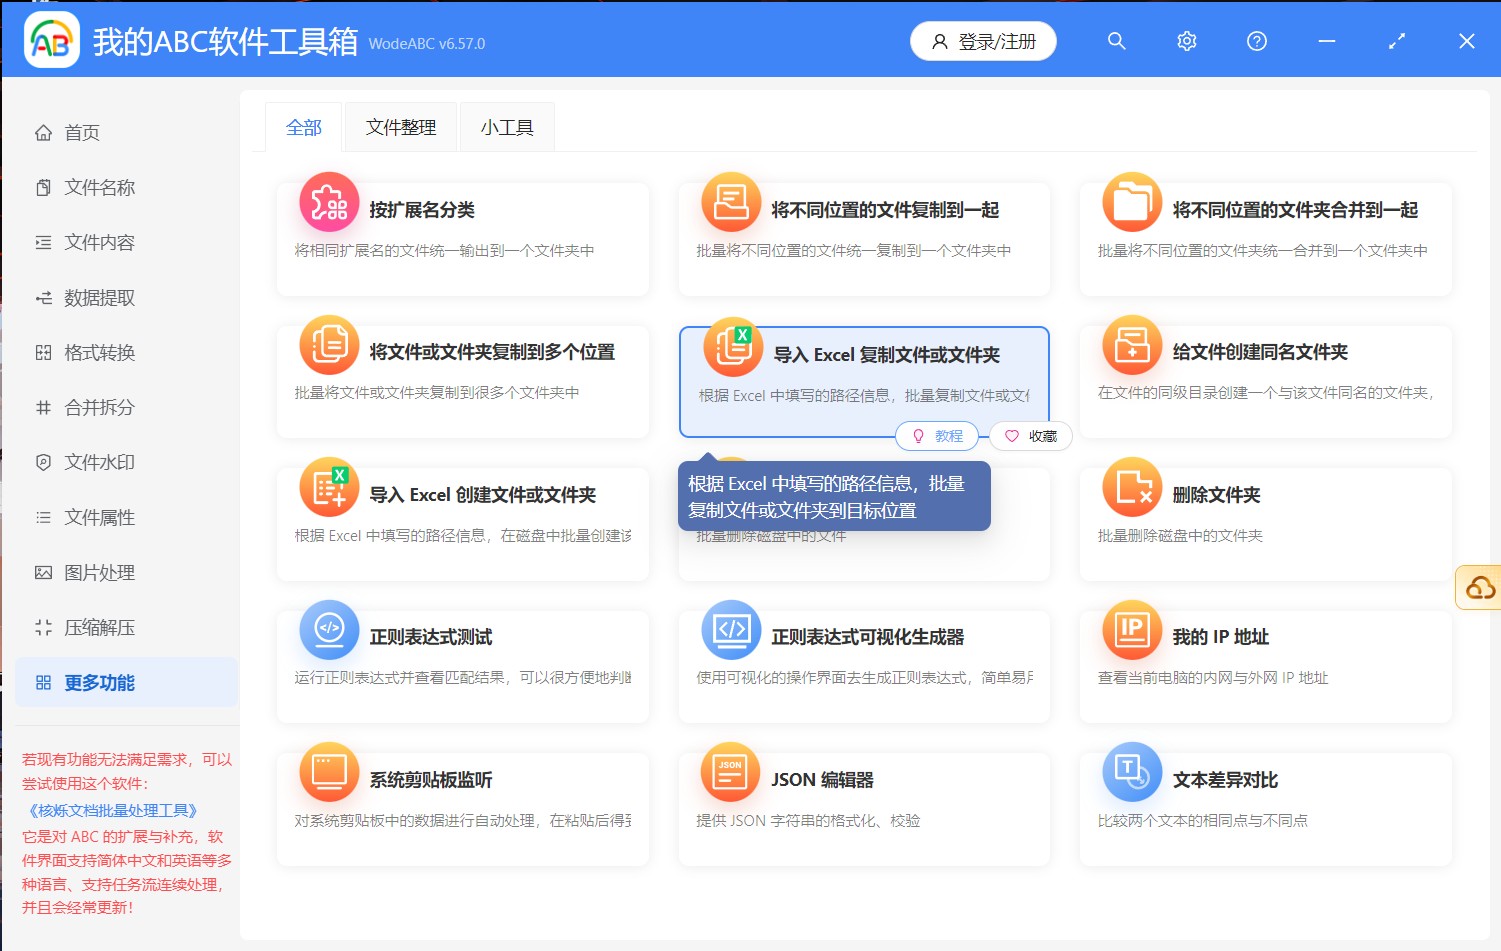The height and width of the screenshot is (951, 1501).
Task: Open 导入 Excel 复制文件或文件夹 card title
Action: click(x=887, y=355)
